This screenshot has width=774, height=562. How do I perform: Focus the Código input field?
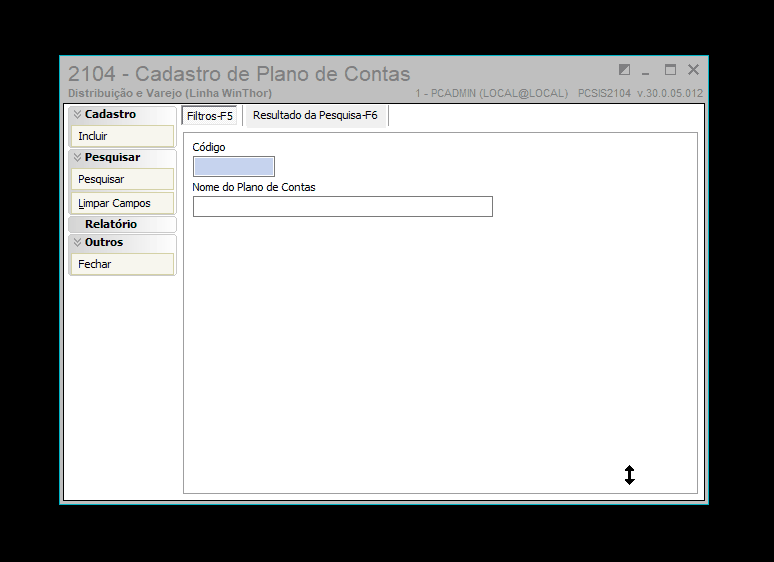[234, 167]
